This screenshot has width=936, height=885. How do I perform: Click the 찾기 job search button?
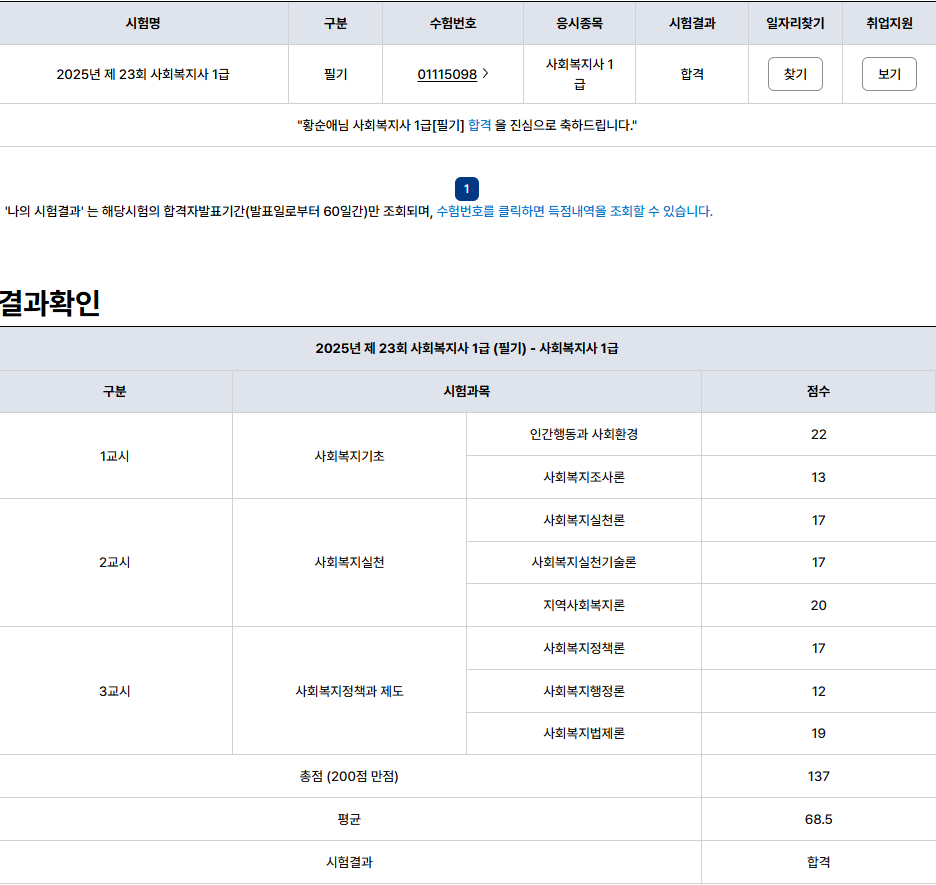click(795, 74)
